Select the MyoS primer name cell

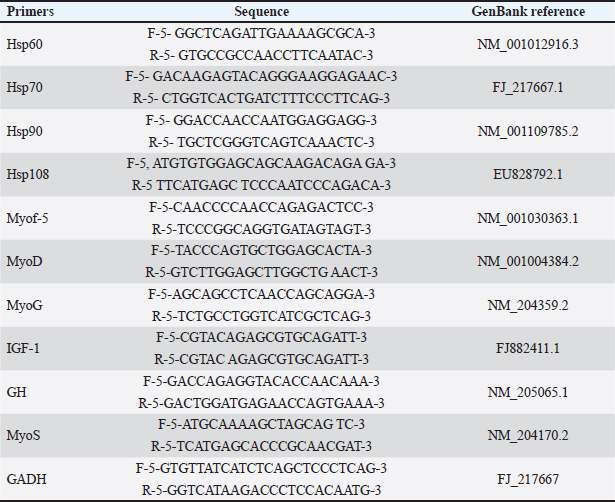24,433
